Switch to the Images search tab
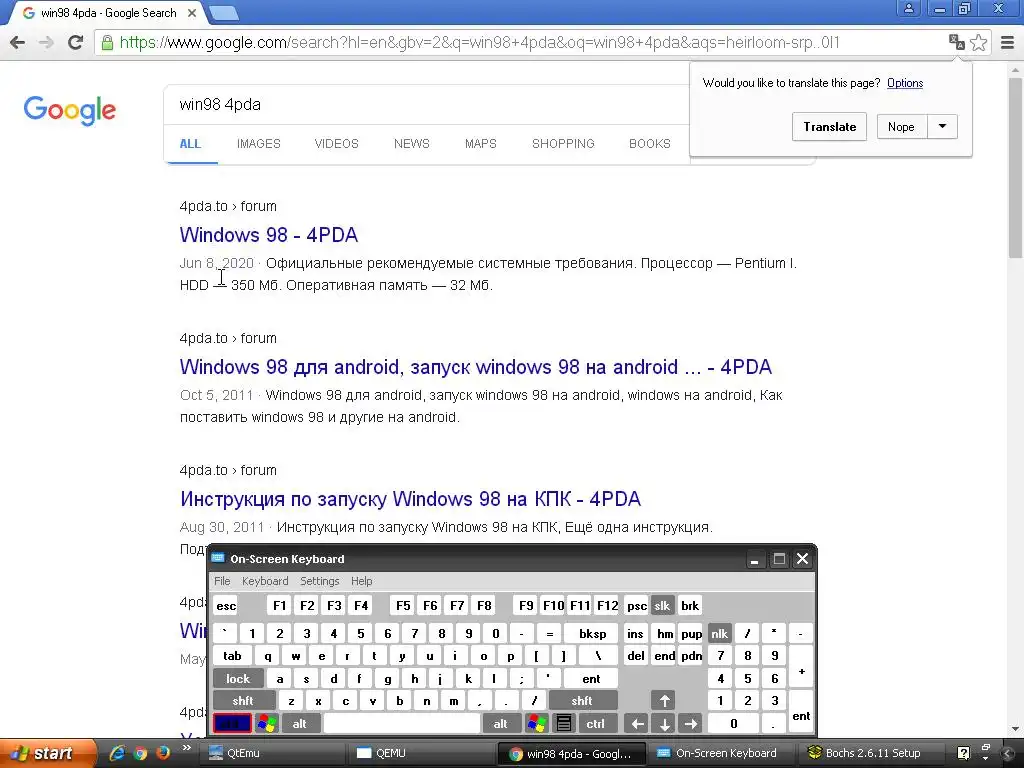This screenshot has width=1024, height=768. click(x=259, y=144)
